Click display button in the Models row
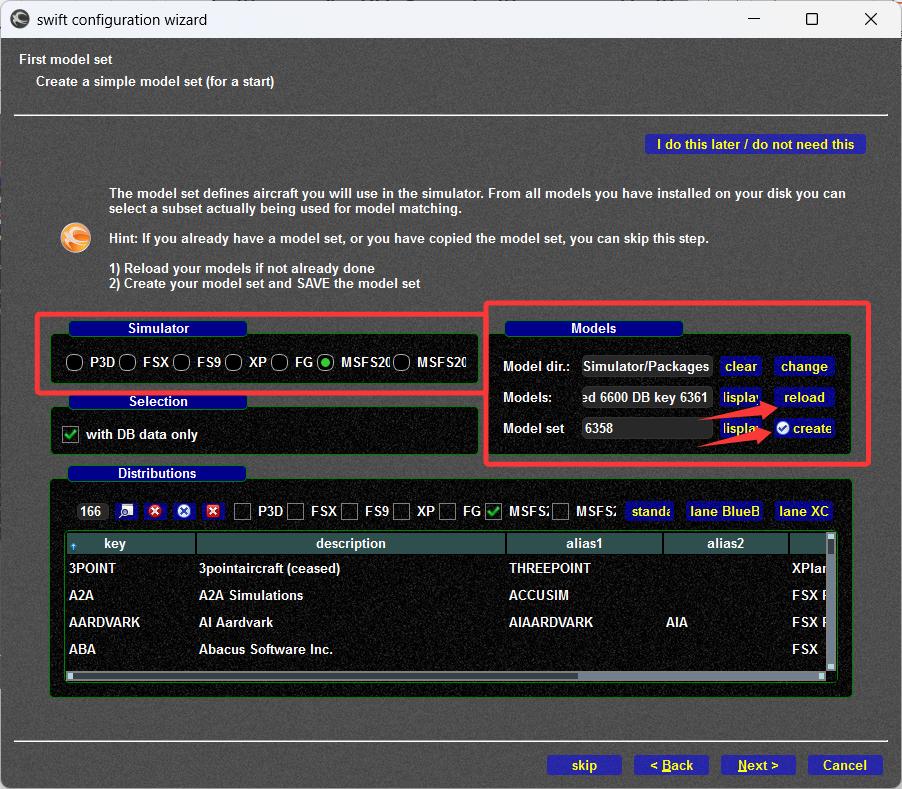902x789 pixels. (740, 397)
